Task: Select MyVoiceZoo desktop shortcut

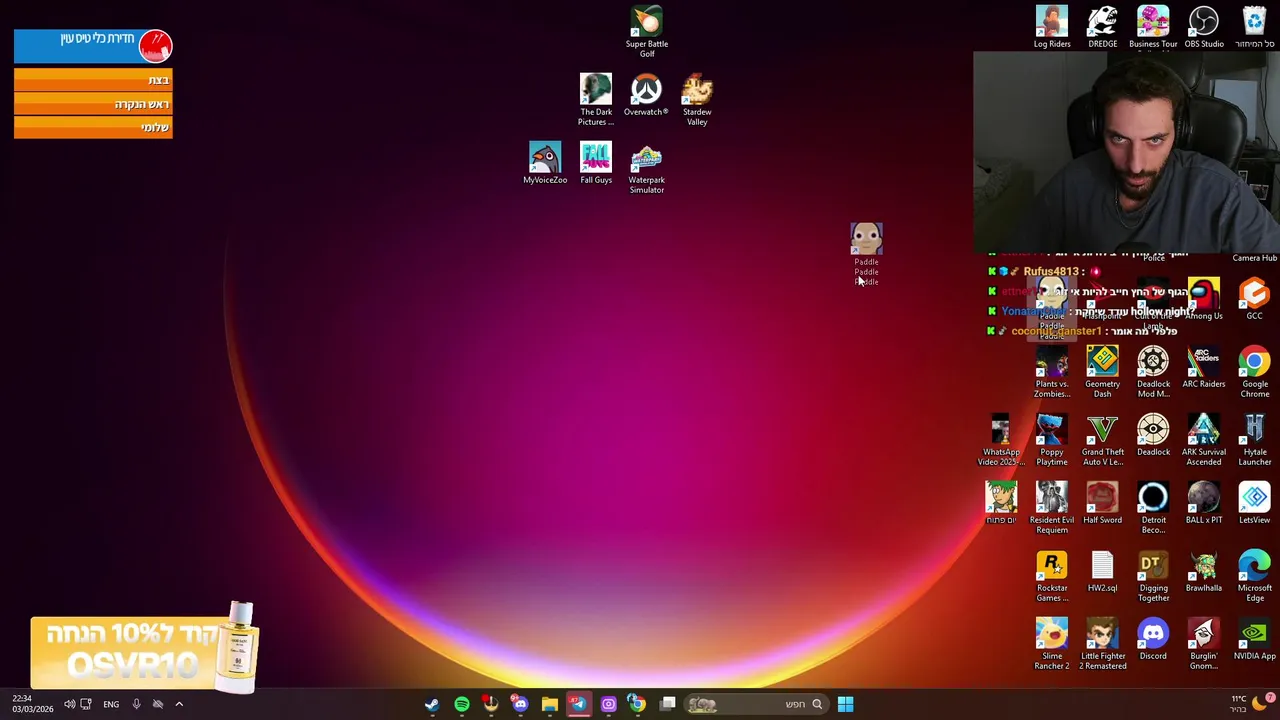Action: pyautogui.click(x=545, y=163)
